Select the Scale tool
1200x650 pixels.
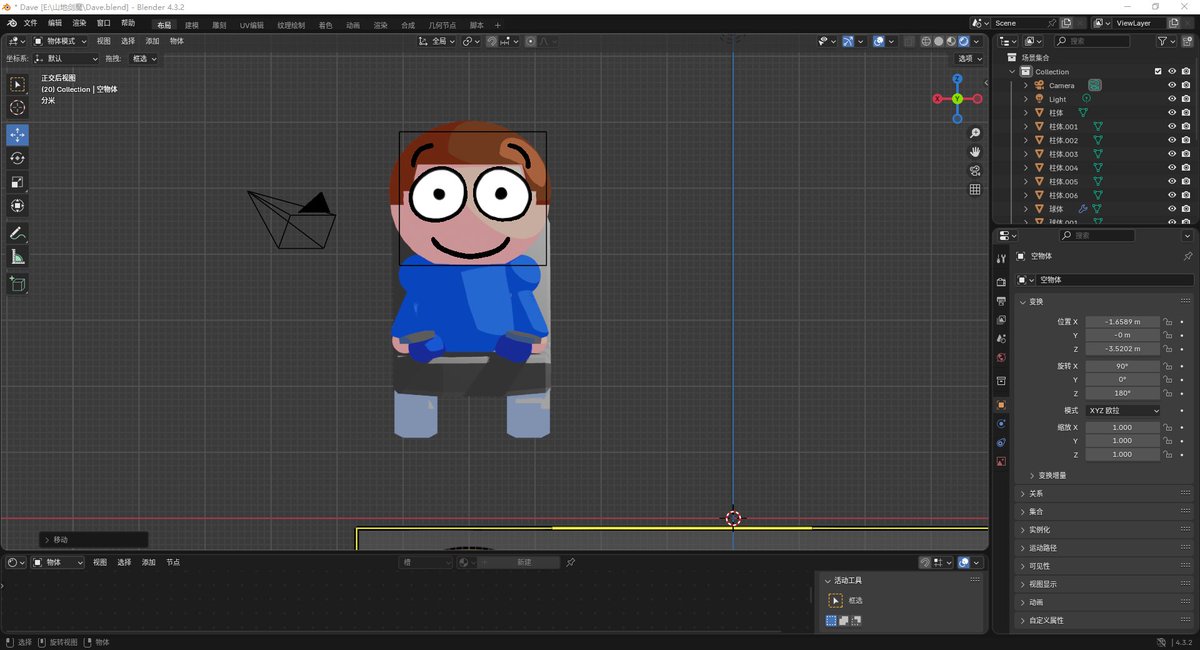click(x=17, y=182)
